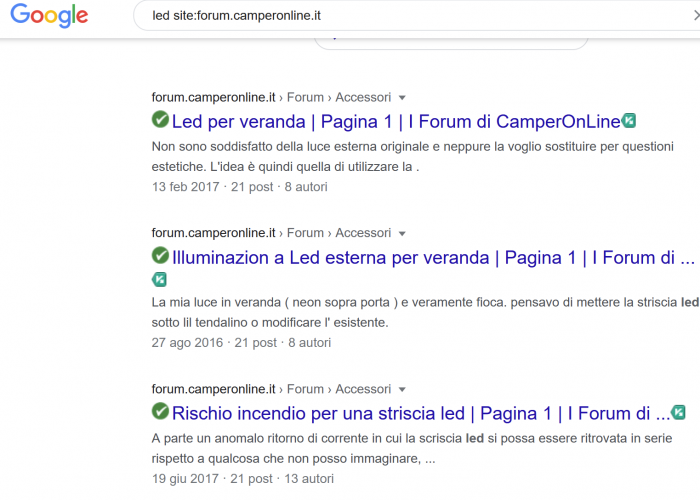Screen dimensions: 700x500
Task: Click the URL breadcrumb above Illuminazion a Led
Action: [x=271, y=233]
